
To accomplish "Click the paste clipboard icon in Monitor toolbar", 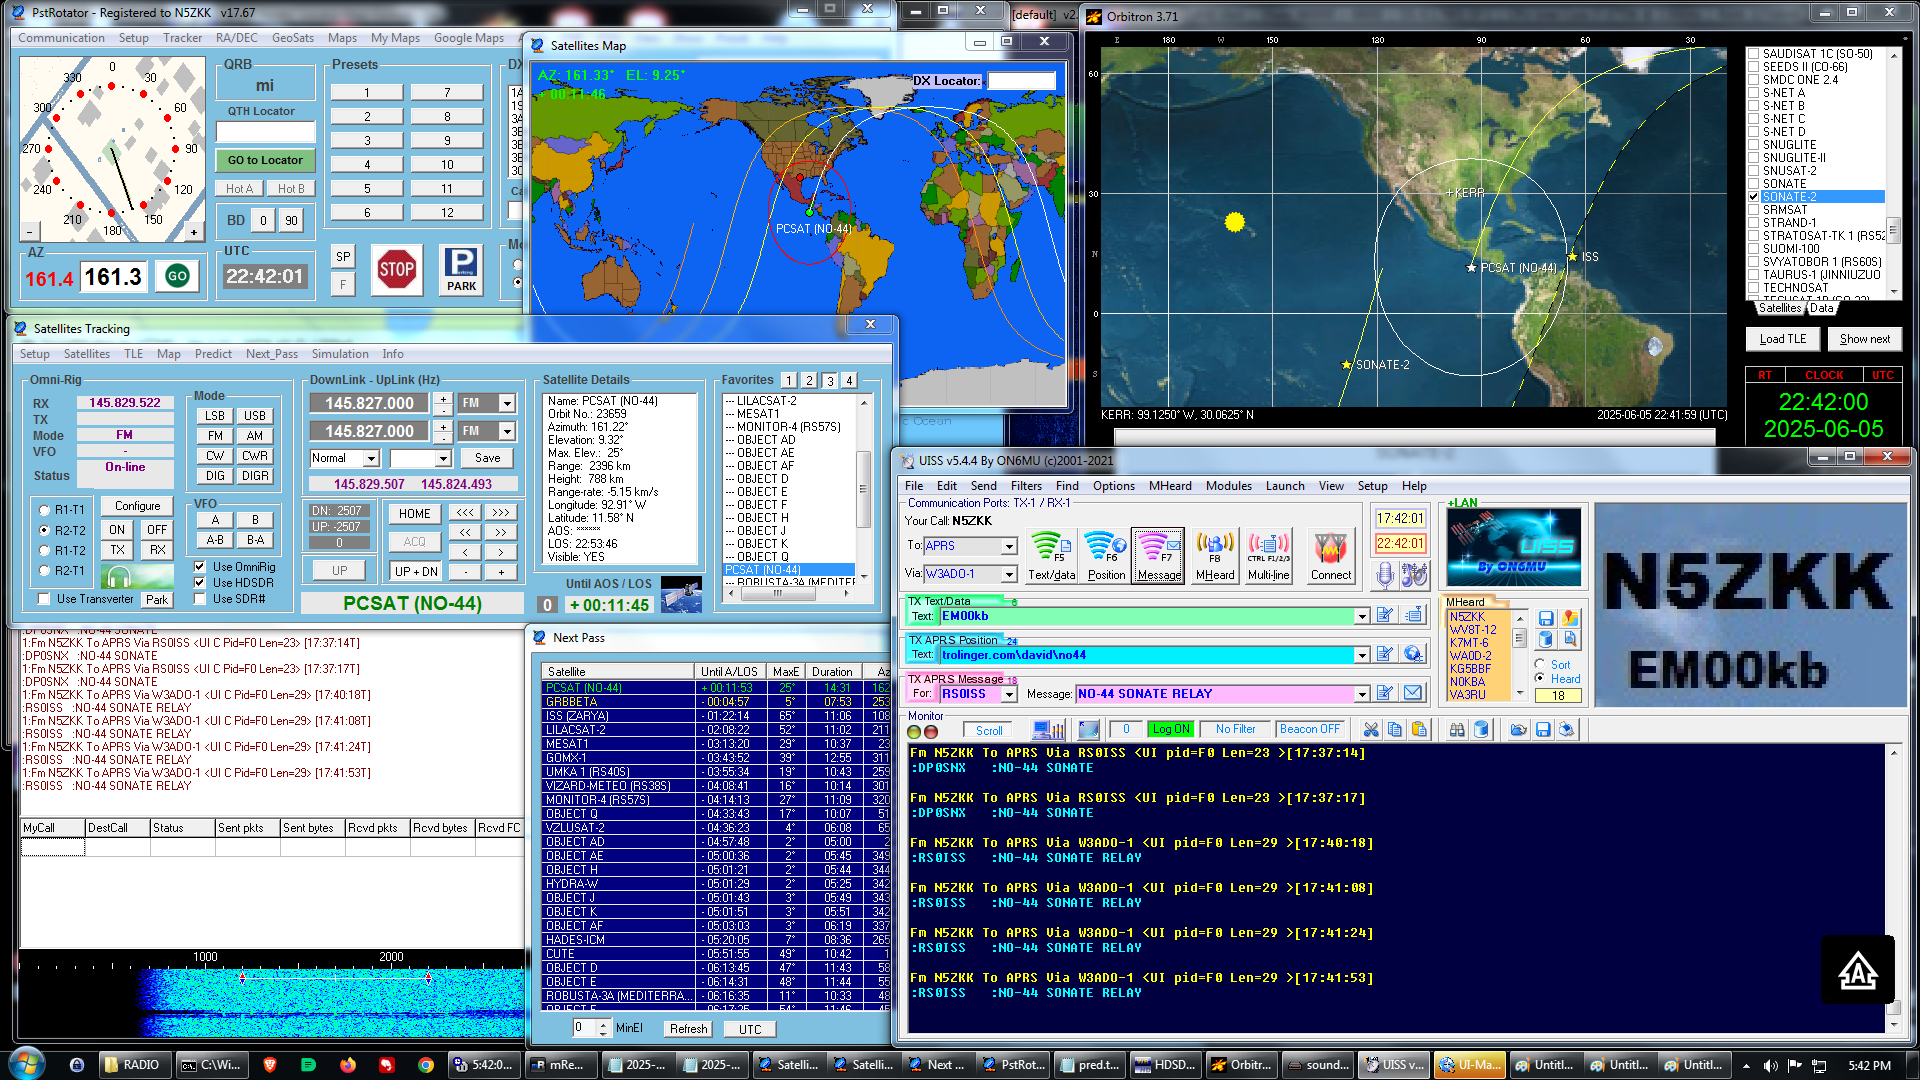I will click(1419, 730).
